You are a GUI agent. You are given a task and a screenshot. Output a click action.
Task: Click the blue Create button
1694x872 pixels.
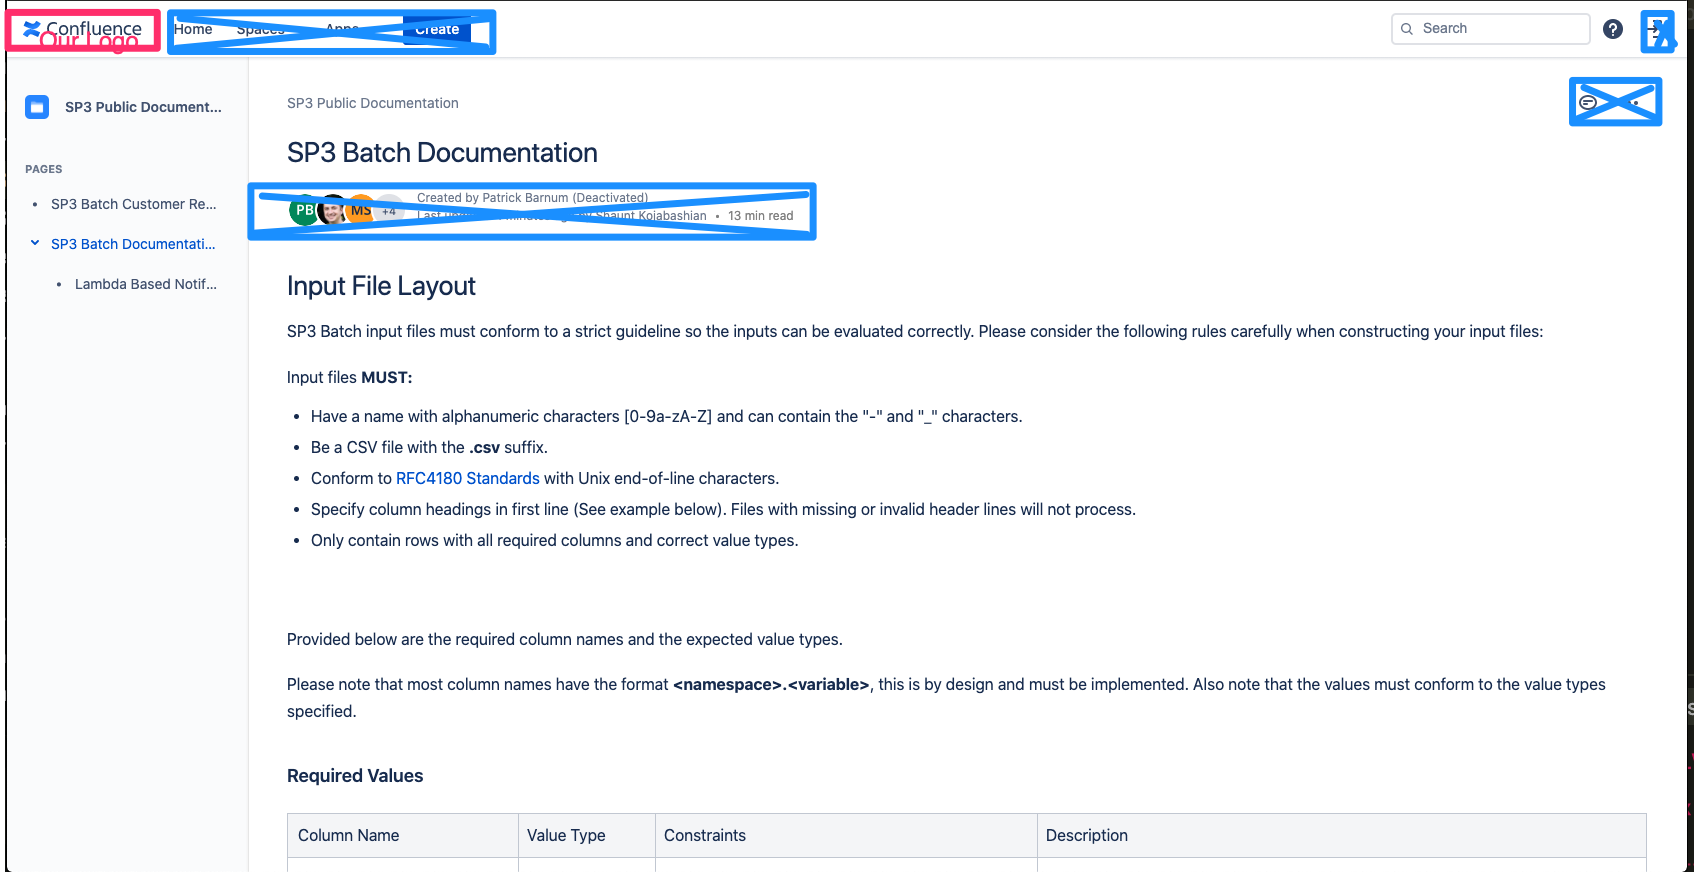437,29
